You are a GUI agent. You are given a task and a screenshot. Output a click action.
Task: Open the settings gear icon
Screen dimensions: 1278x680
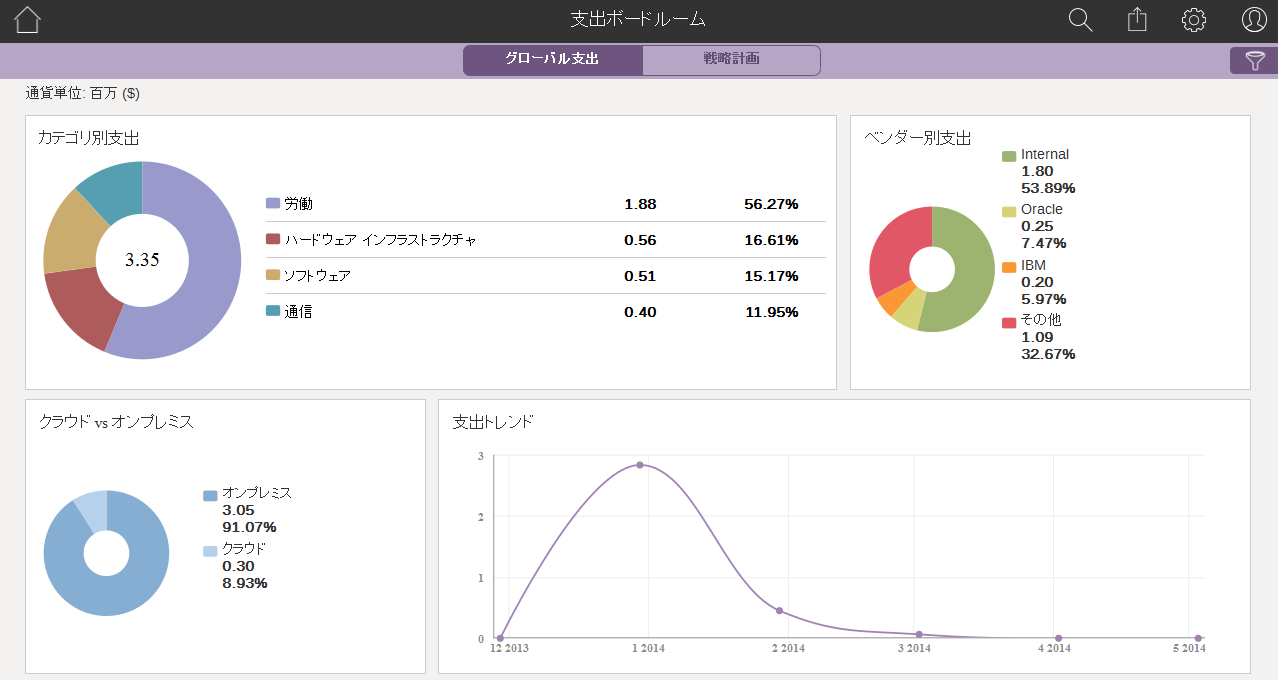click(1194, 20)
